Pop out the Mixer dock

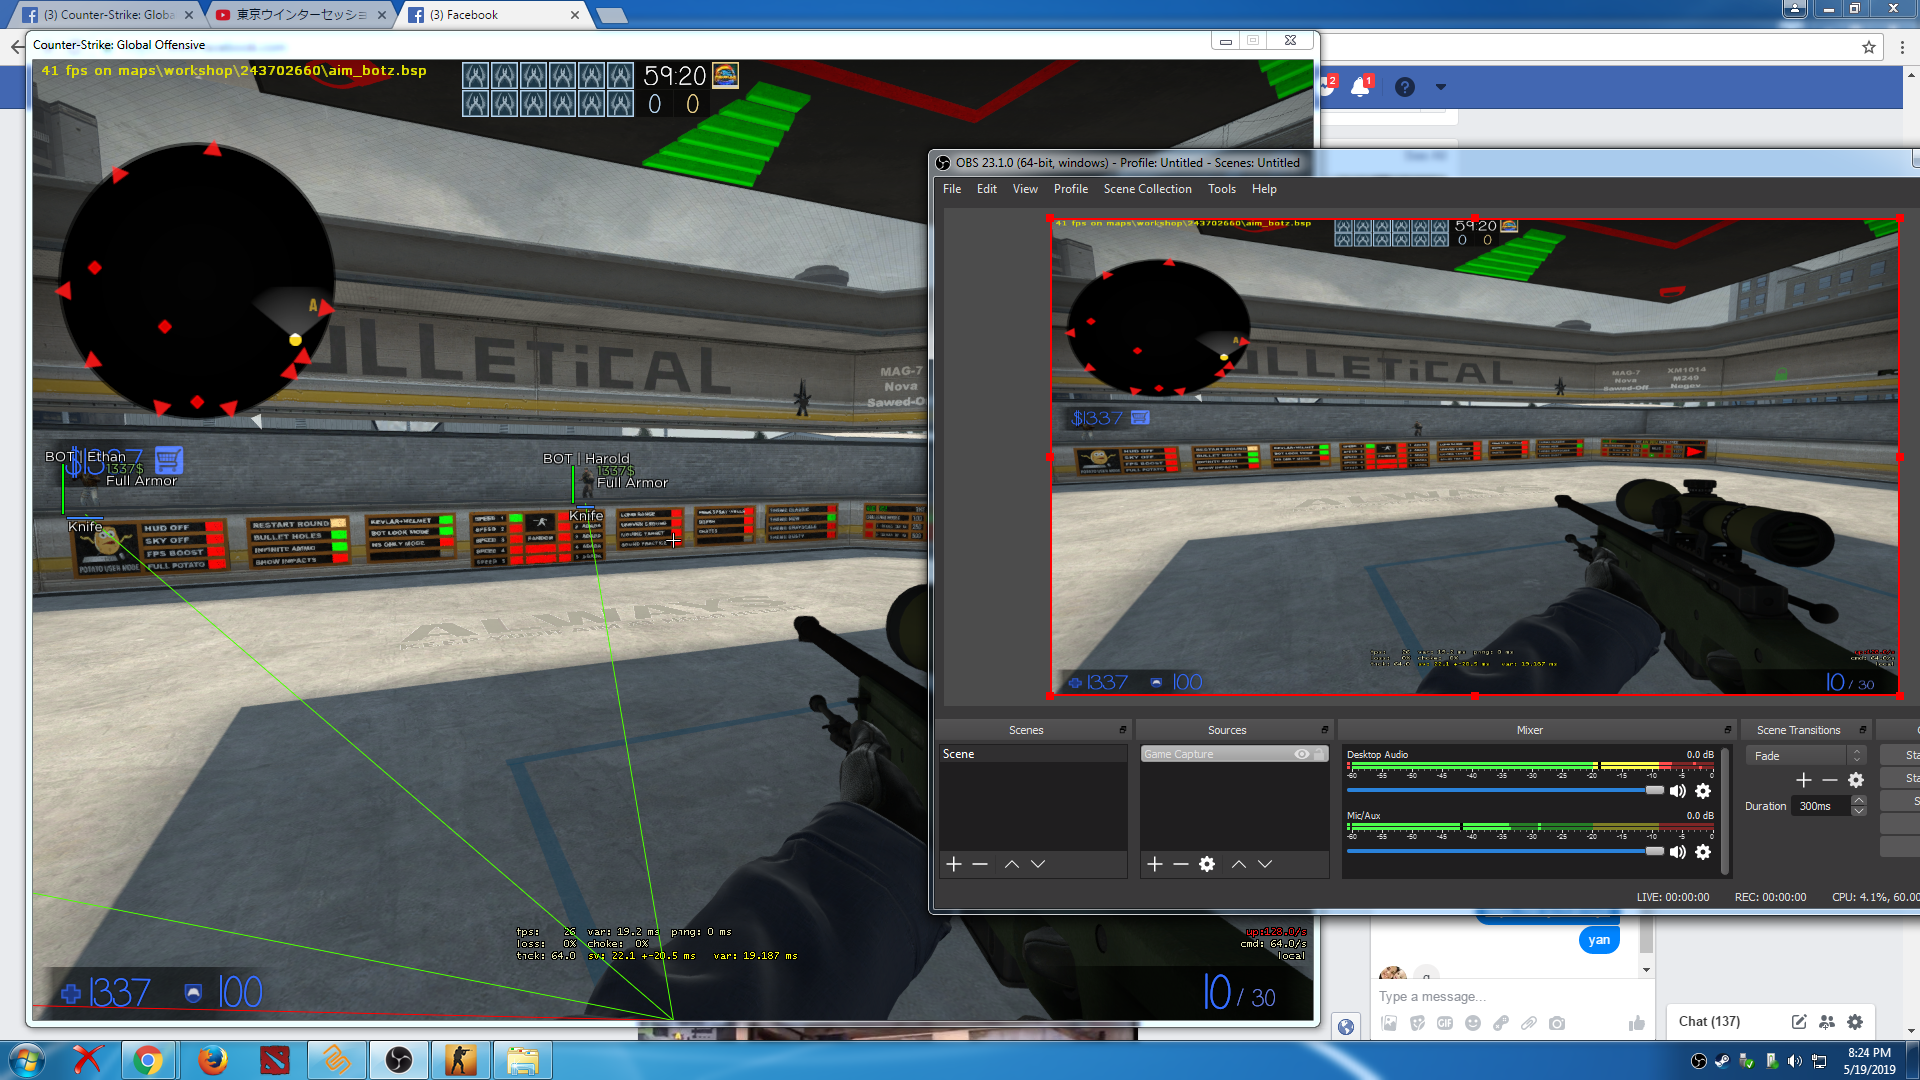tap(1728, 730)
